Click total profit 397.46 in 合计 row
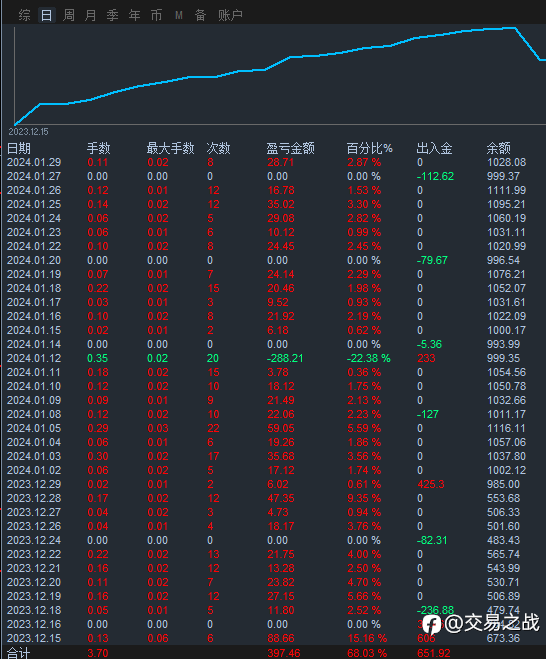The image size is (546, 659). (284, 654)
